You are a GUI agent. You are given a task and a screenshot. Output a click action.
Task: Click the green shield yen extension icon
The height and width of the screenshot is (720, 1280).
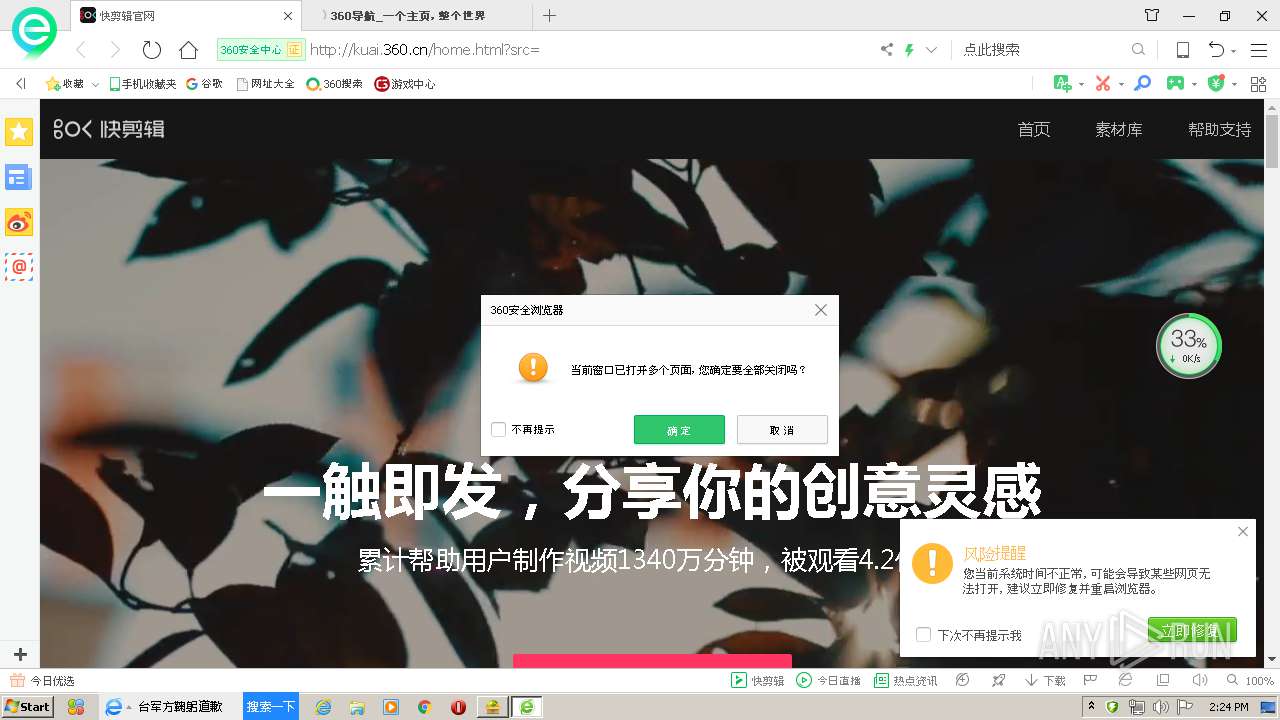coord(1216,84)
